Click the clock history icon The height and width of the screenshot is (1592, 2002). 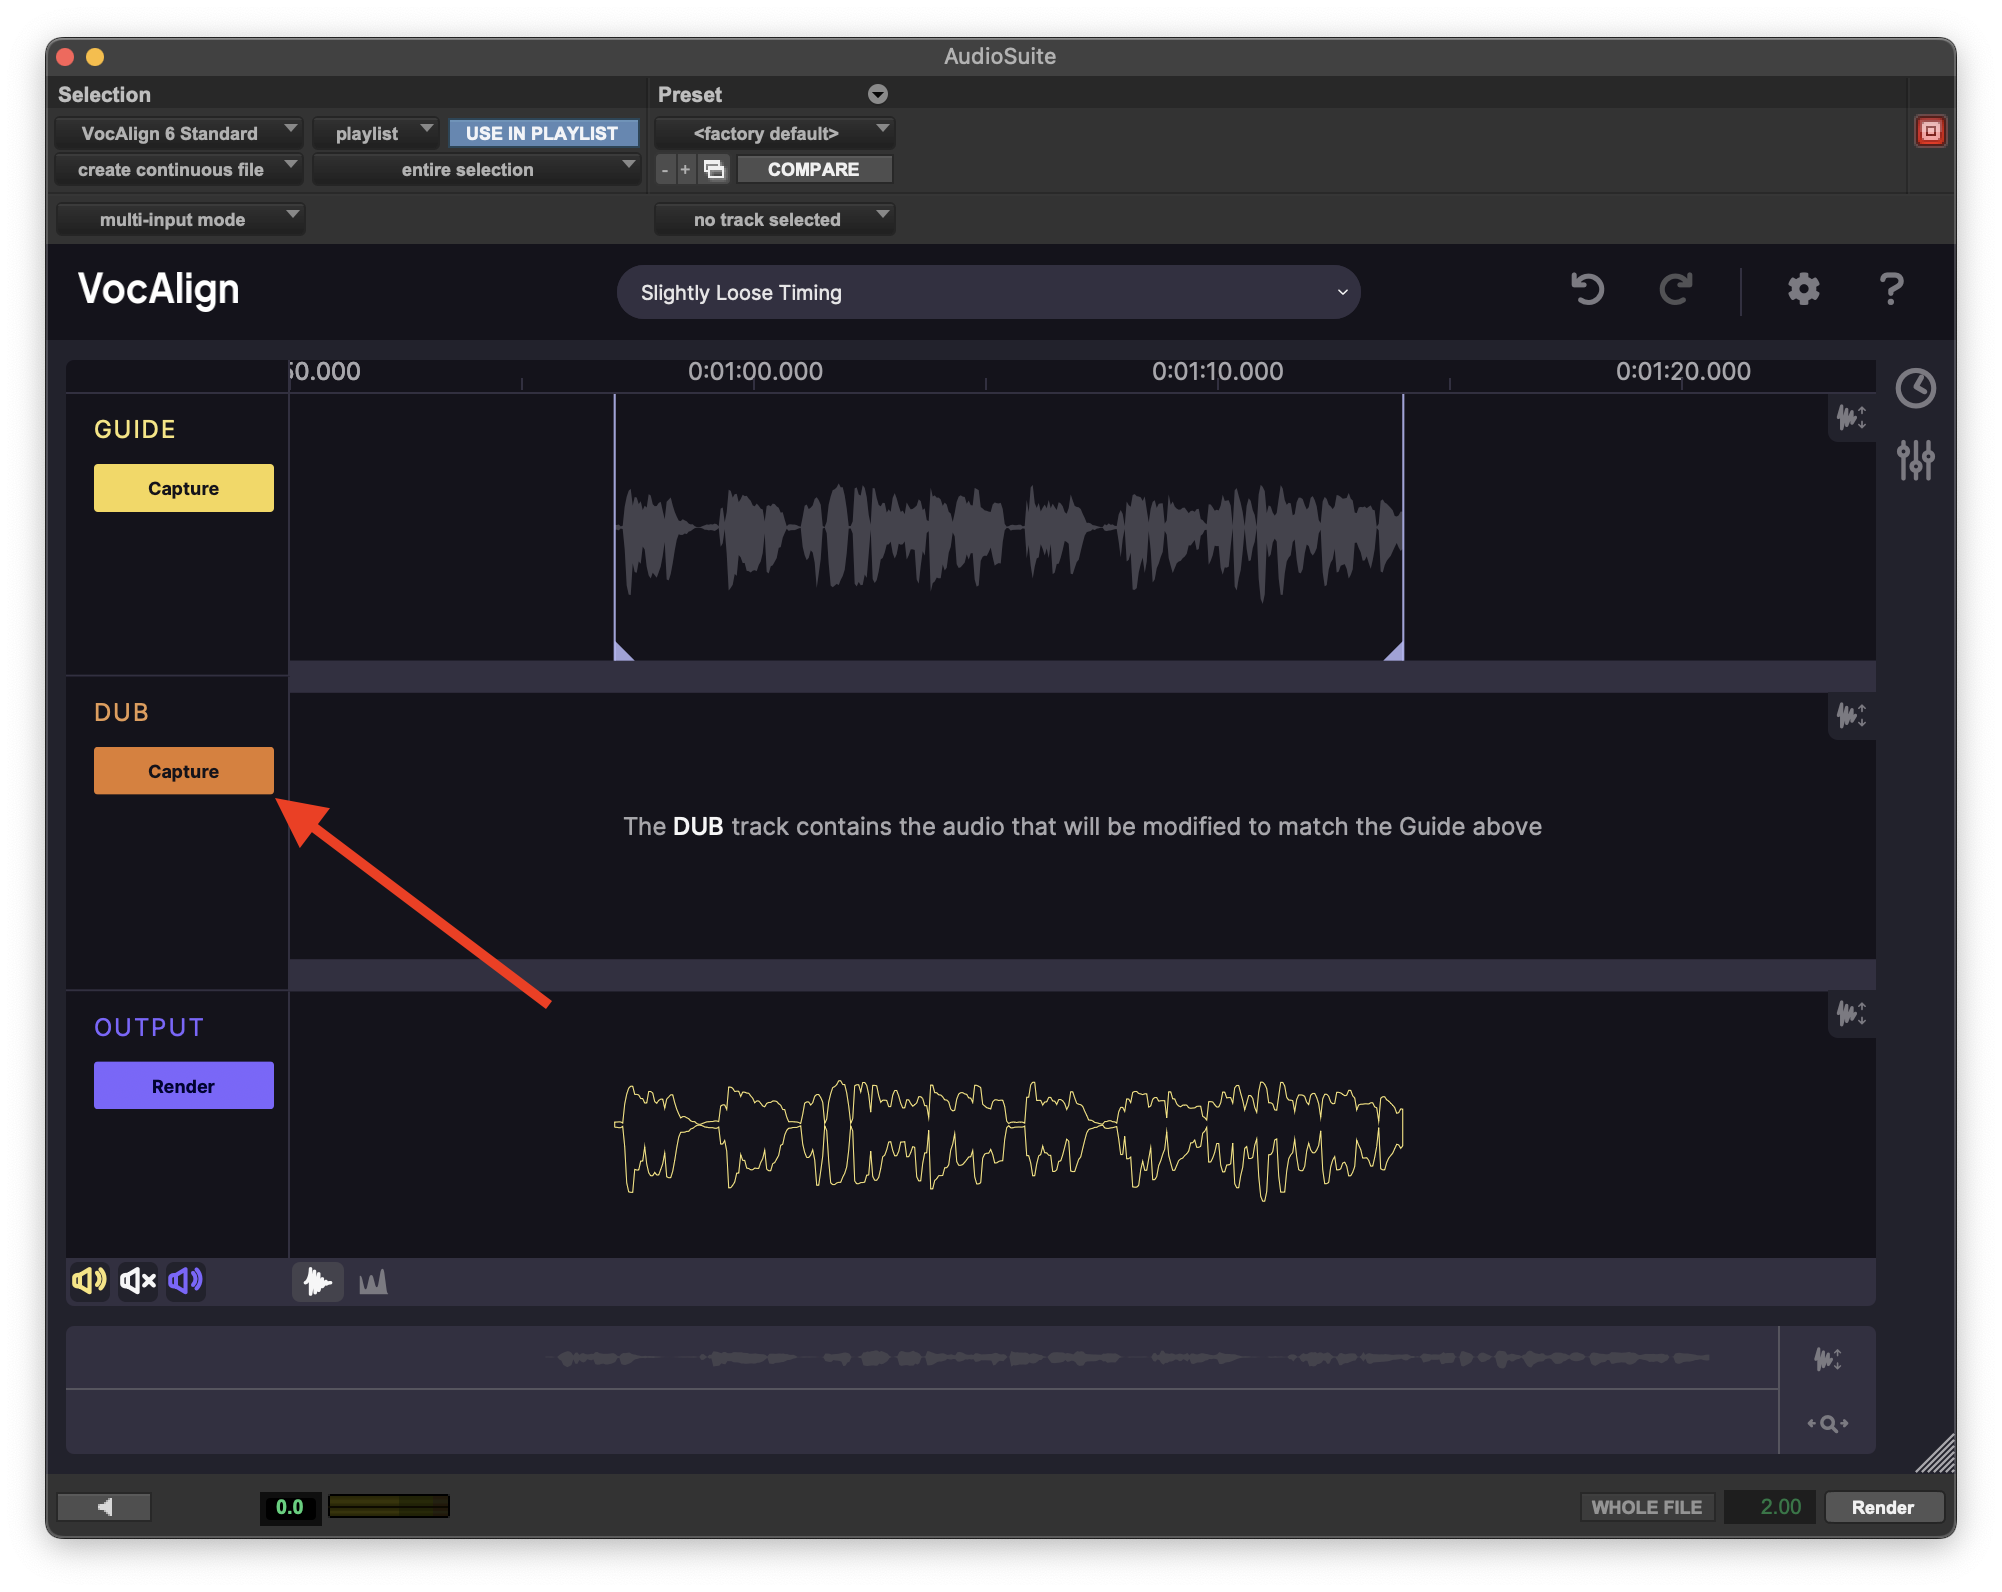coord(1915,388)
